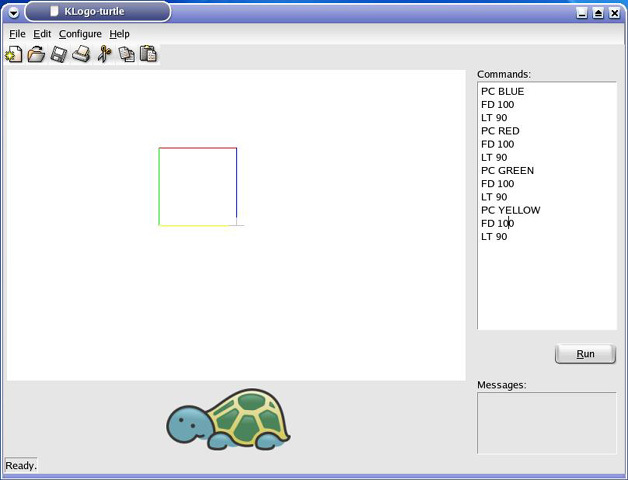The width and height of the screenshot is (628, 480).
Task: Open a file using the folder icon
Action: [x=36, y=55]
